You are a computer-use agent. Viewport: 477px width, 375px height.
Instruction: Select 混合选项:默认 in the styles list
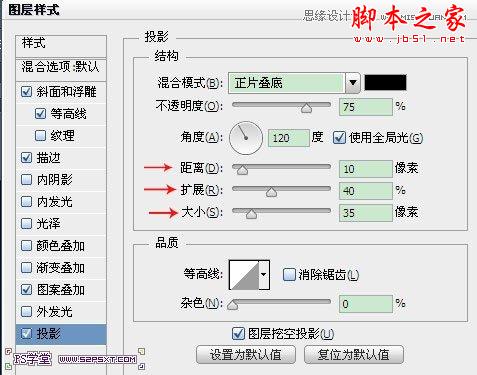point(61,70)
